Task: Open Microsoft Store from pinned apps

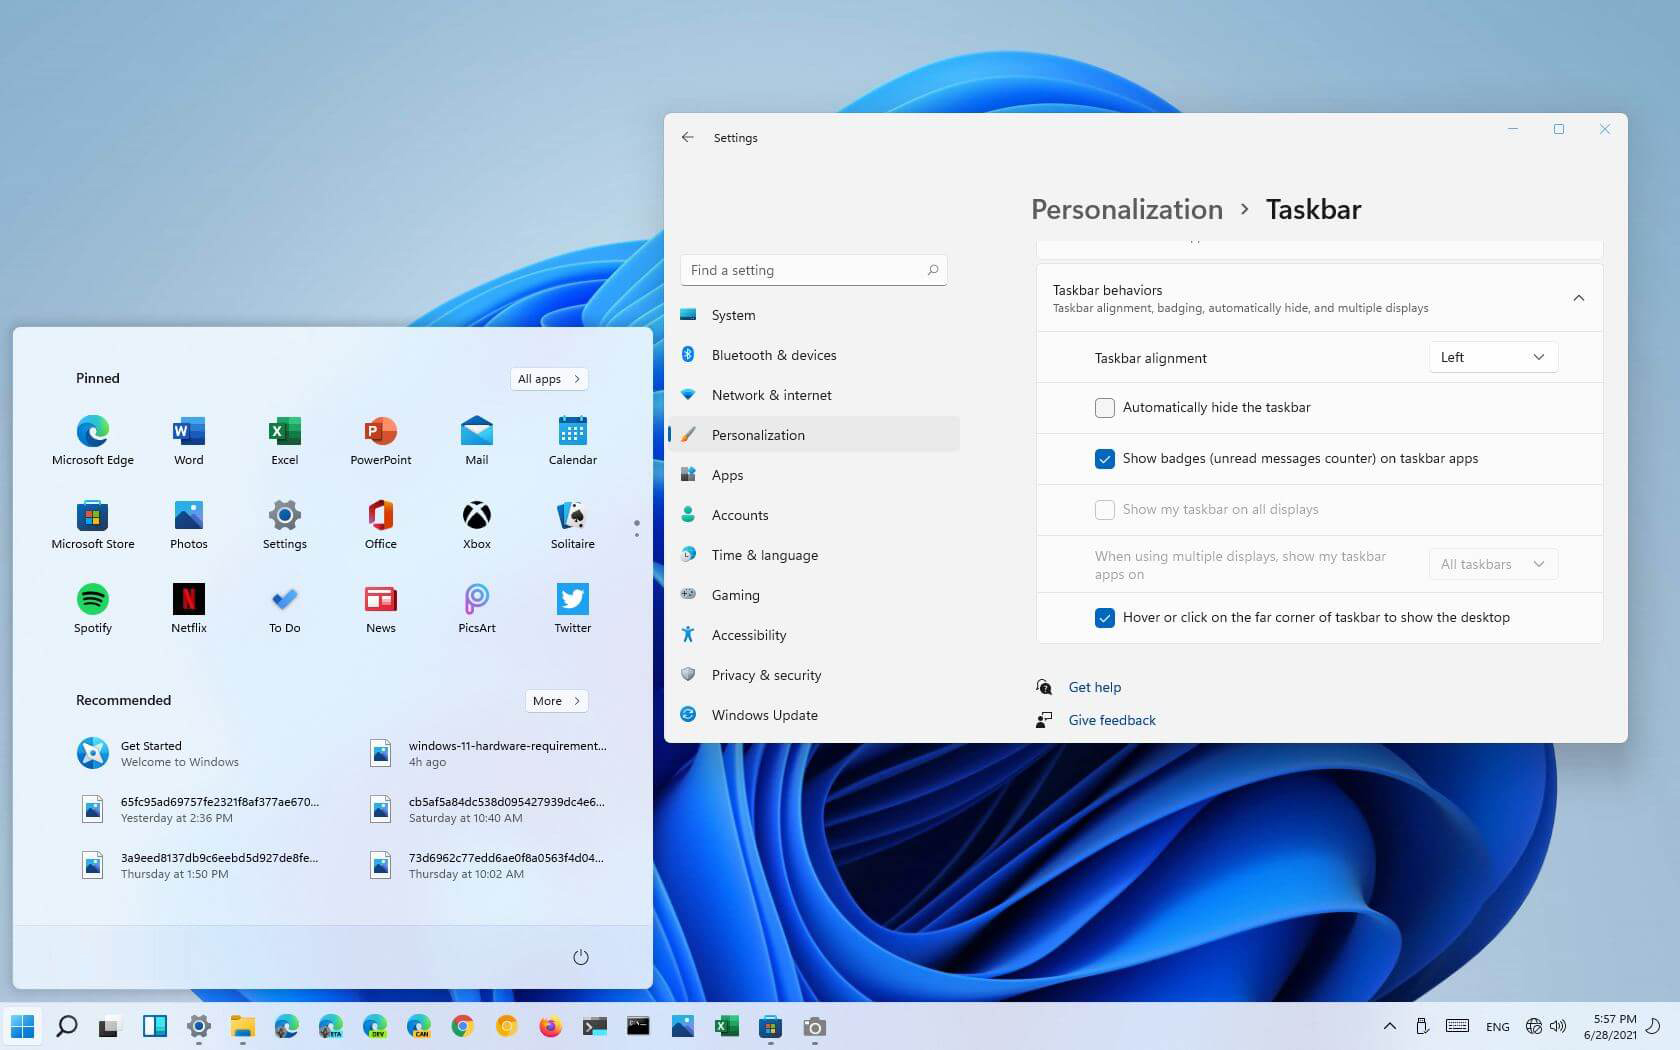Action: click(x=92, y=516)
